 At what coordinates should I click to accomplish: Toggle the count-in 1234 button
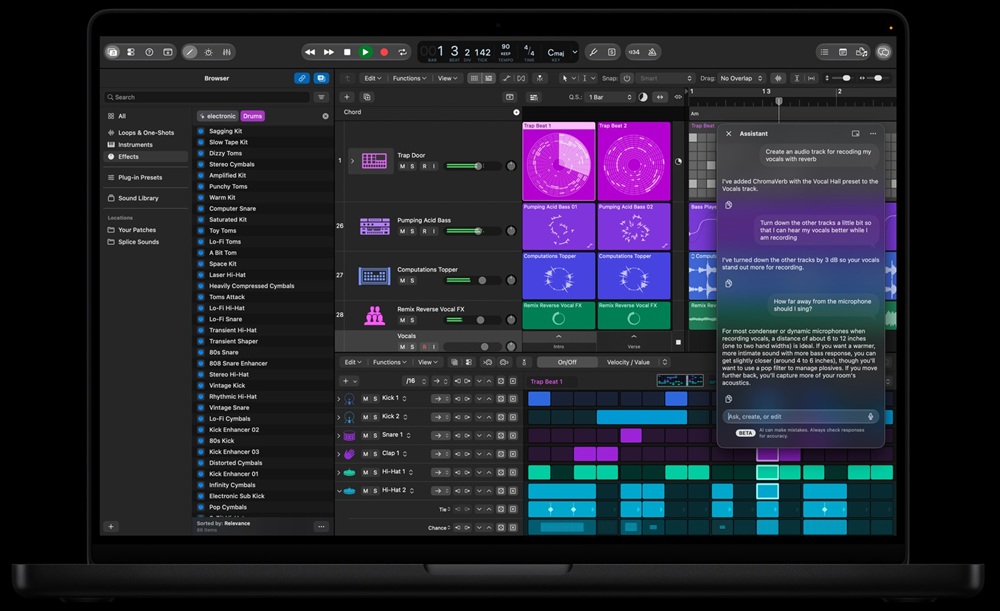tap(634, 52)
